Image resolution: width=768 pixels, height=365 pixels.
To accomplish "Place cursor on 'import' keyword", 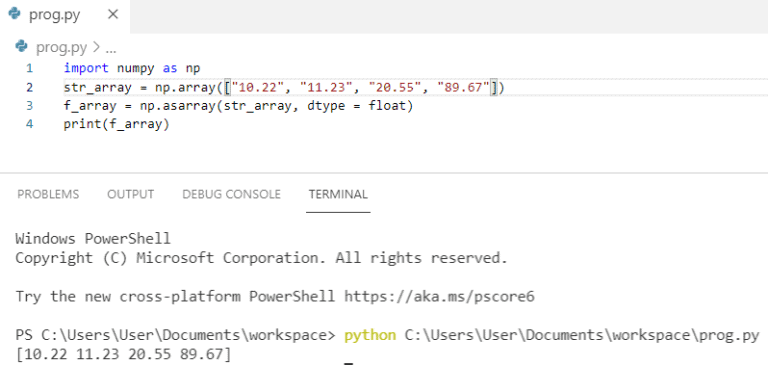I will pyautogui.click(x=86, y=68).
